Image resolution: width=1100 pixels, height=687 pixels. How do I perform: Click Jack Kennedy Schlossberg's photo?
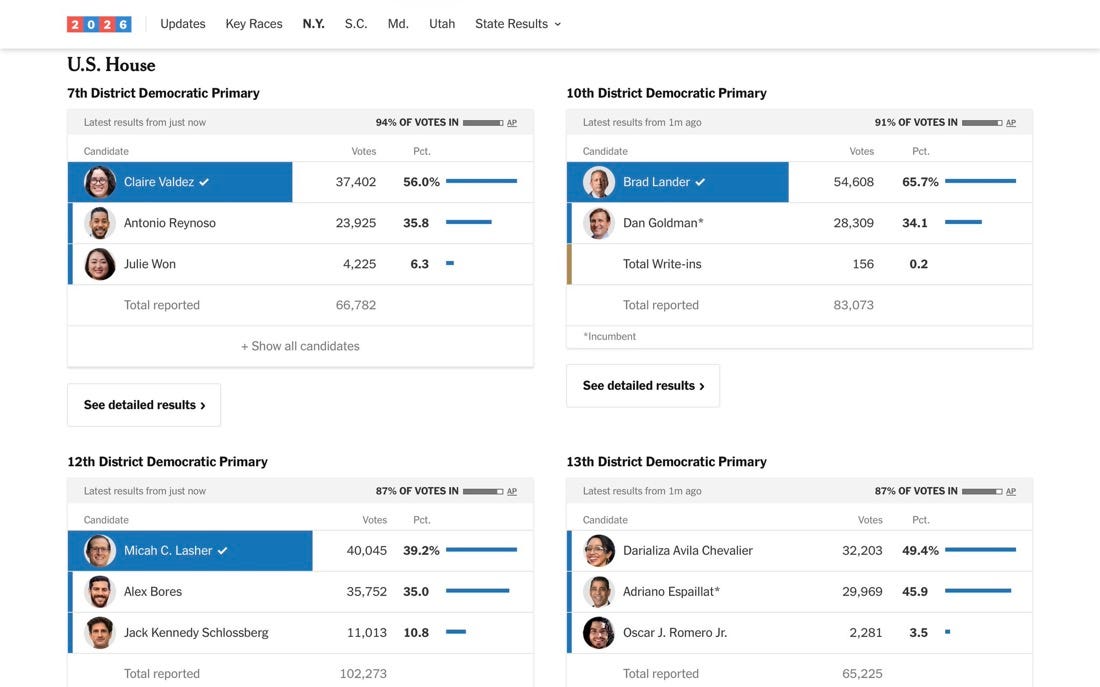(100, 633)
